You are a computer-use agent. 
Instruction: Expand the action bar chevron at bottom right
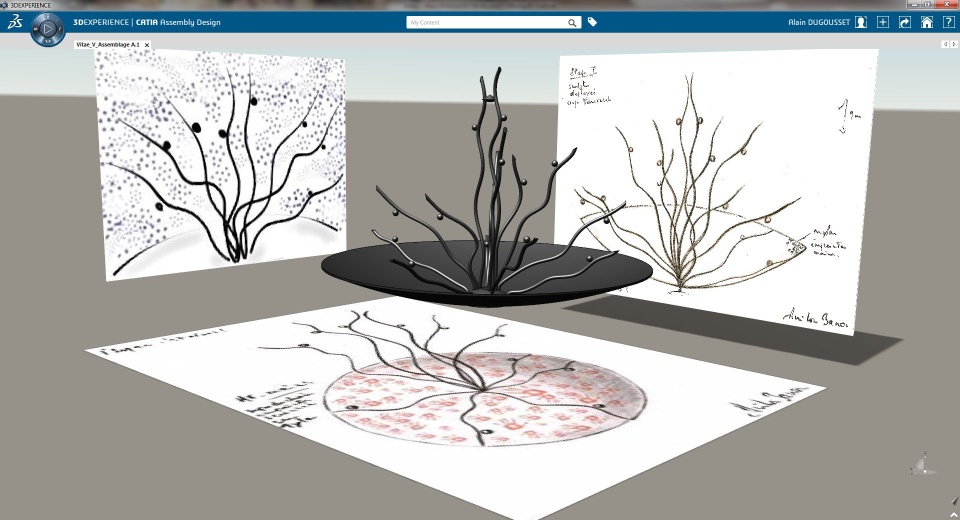[954, 516]
